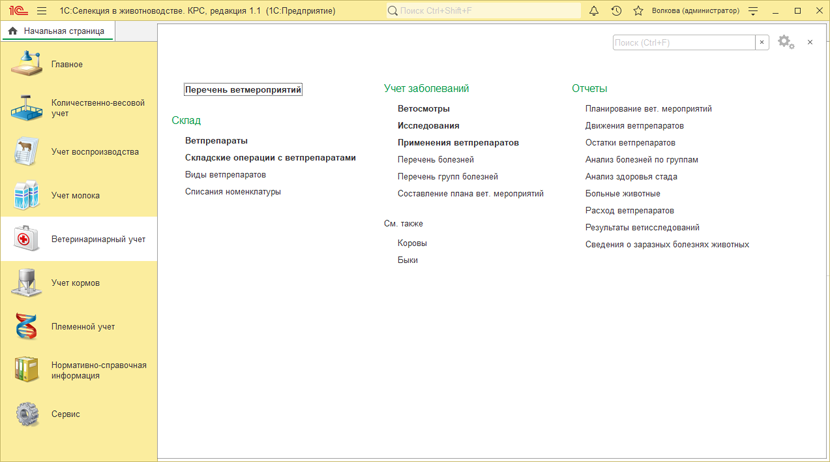Open the Больные животные report
Screen dimensions: 830x462
pyautogui.click(x=622, y=194)
